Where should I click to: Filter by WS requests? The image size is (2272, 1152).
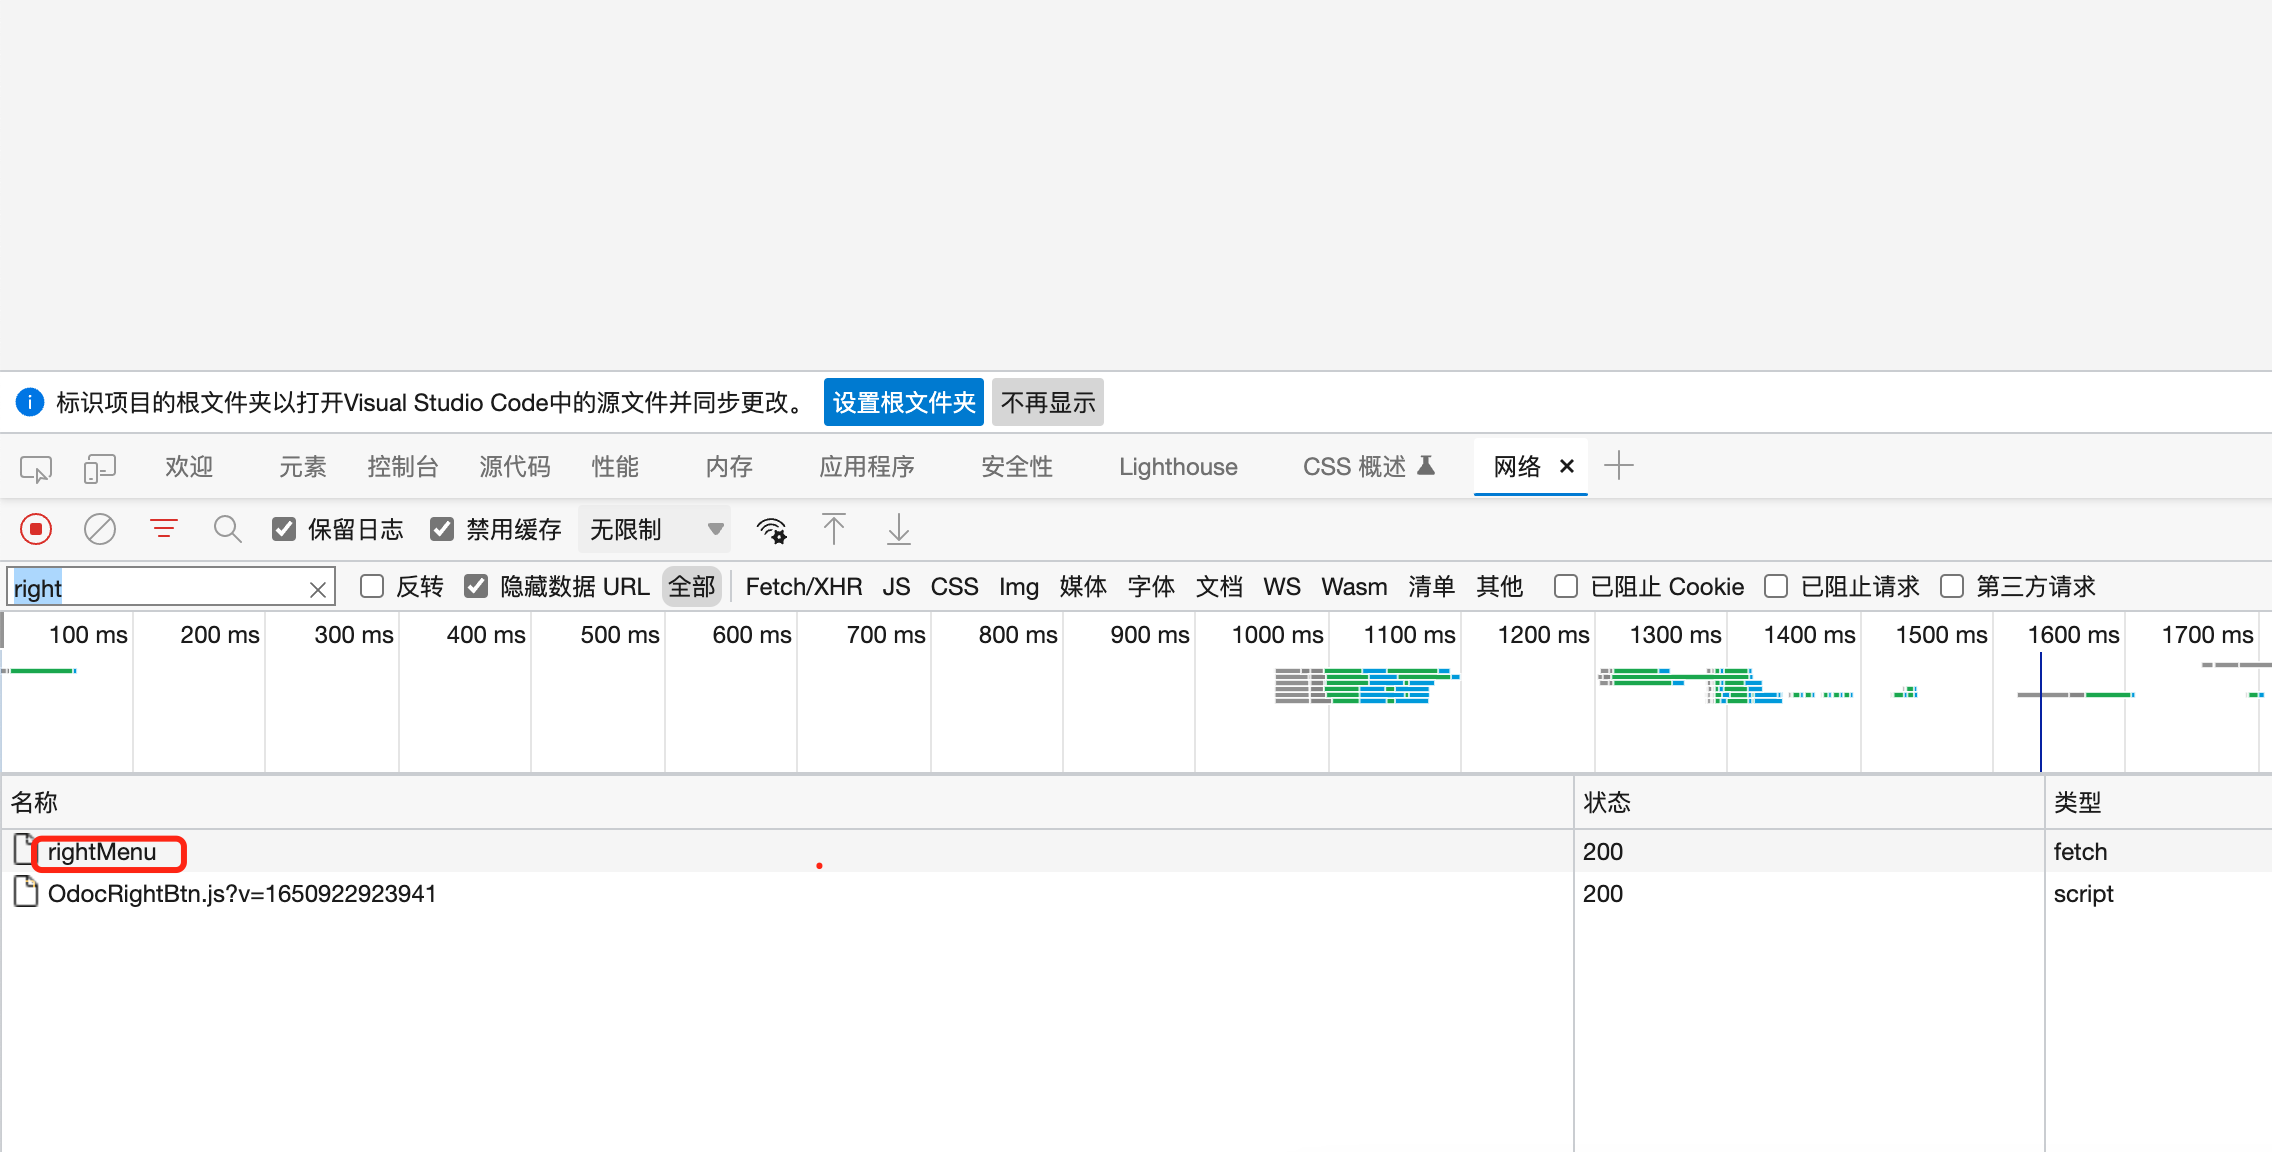(x=1282, y=586)
